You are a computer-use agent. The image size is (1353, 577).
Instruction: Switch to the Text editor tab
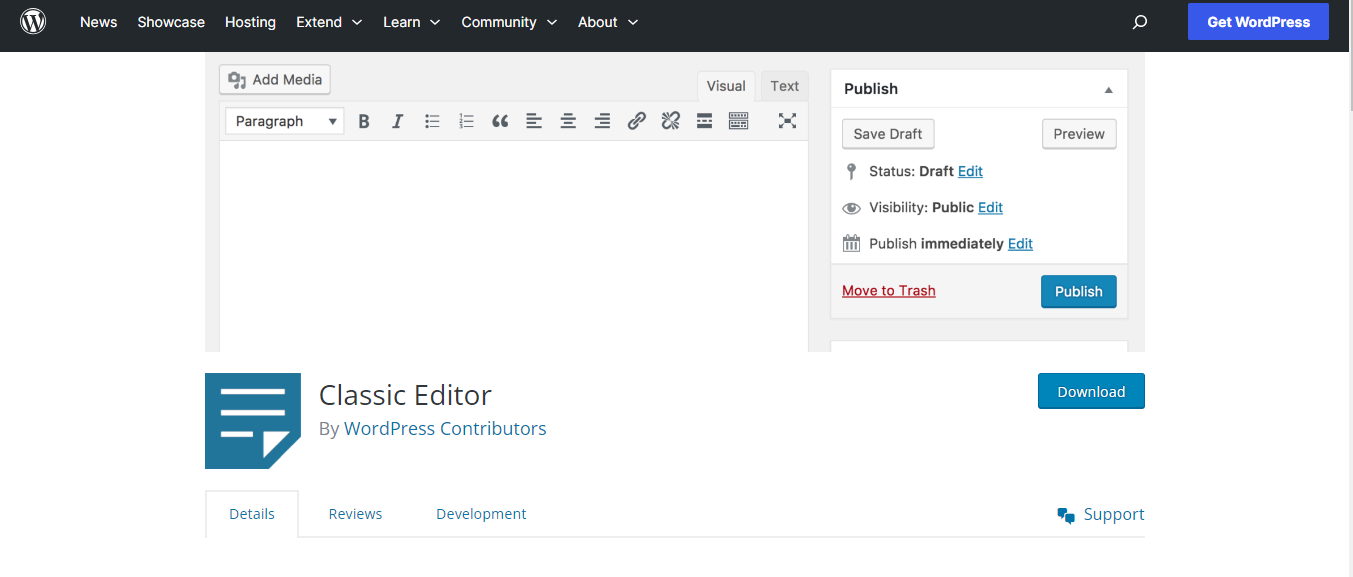[x=785, y=86]
